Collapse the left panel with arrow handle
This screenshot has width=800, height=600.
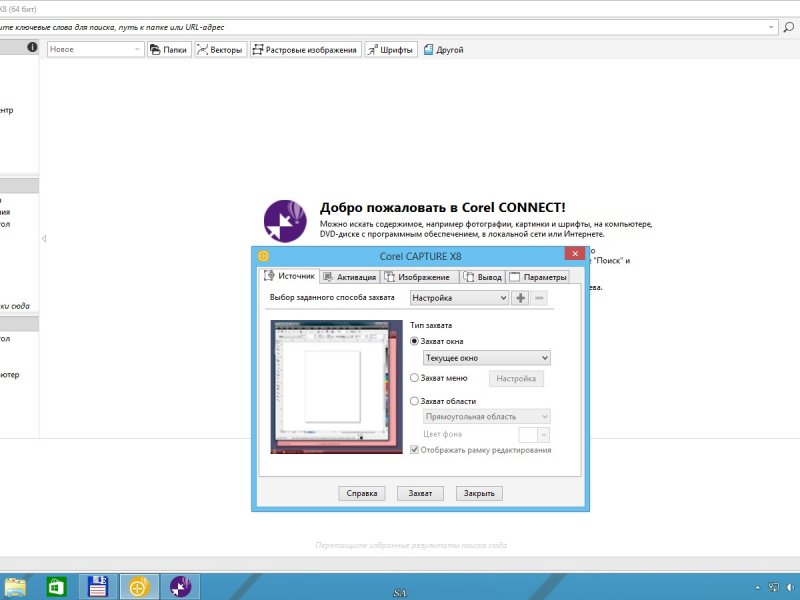pyautogui.click(x=44, y=238)
